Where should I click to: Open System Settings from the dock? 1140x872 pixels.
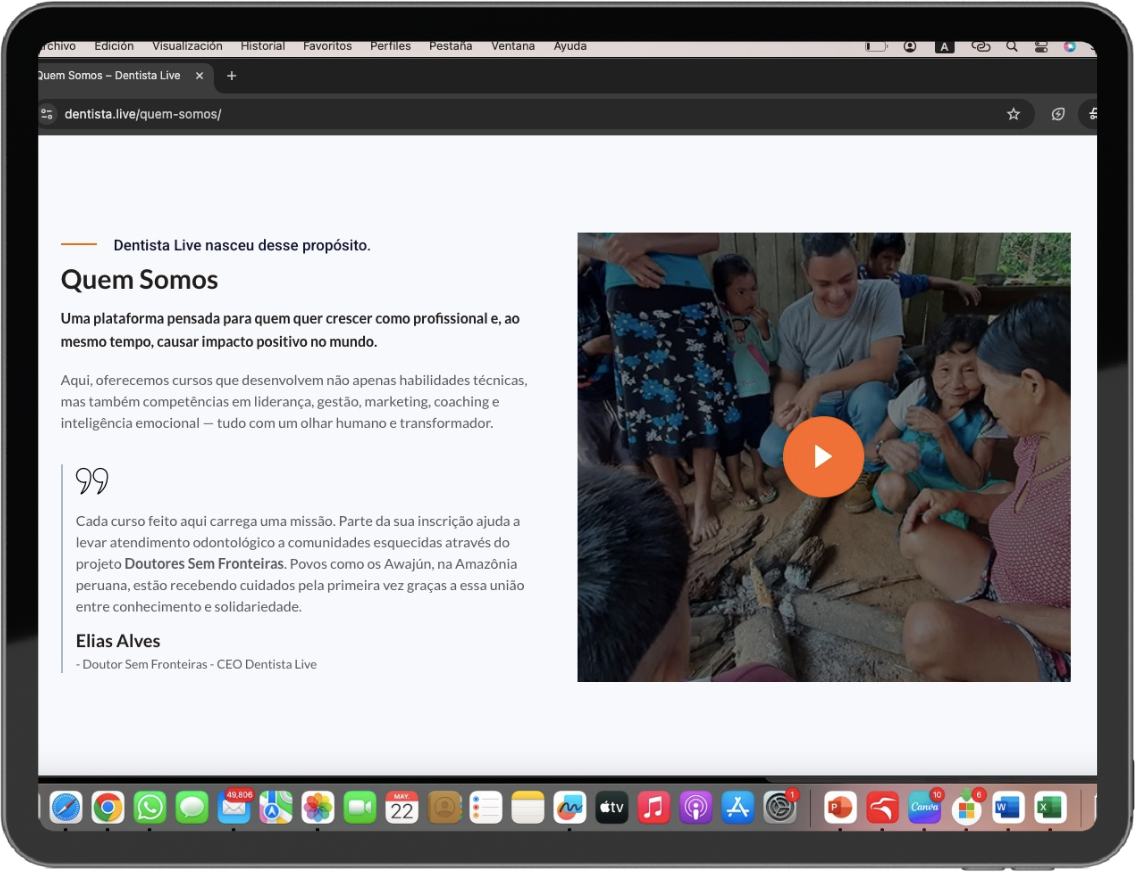pyautogui.click(x=779, y=807)
